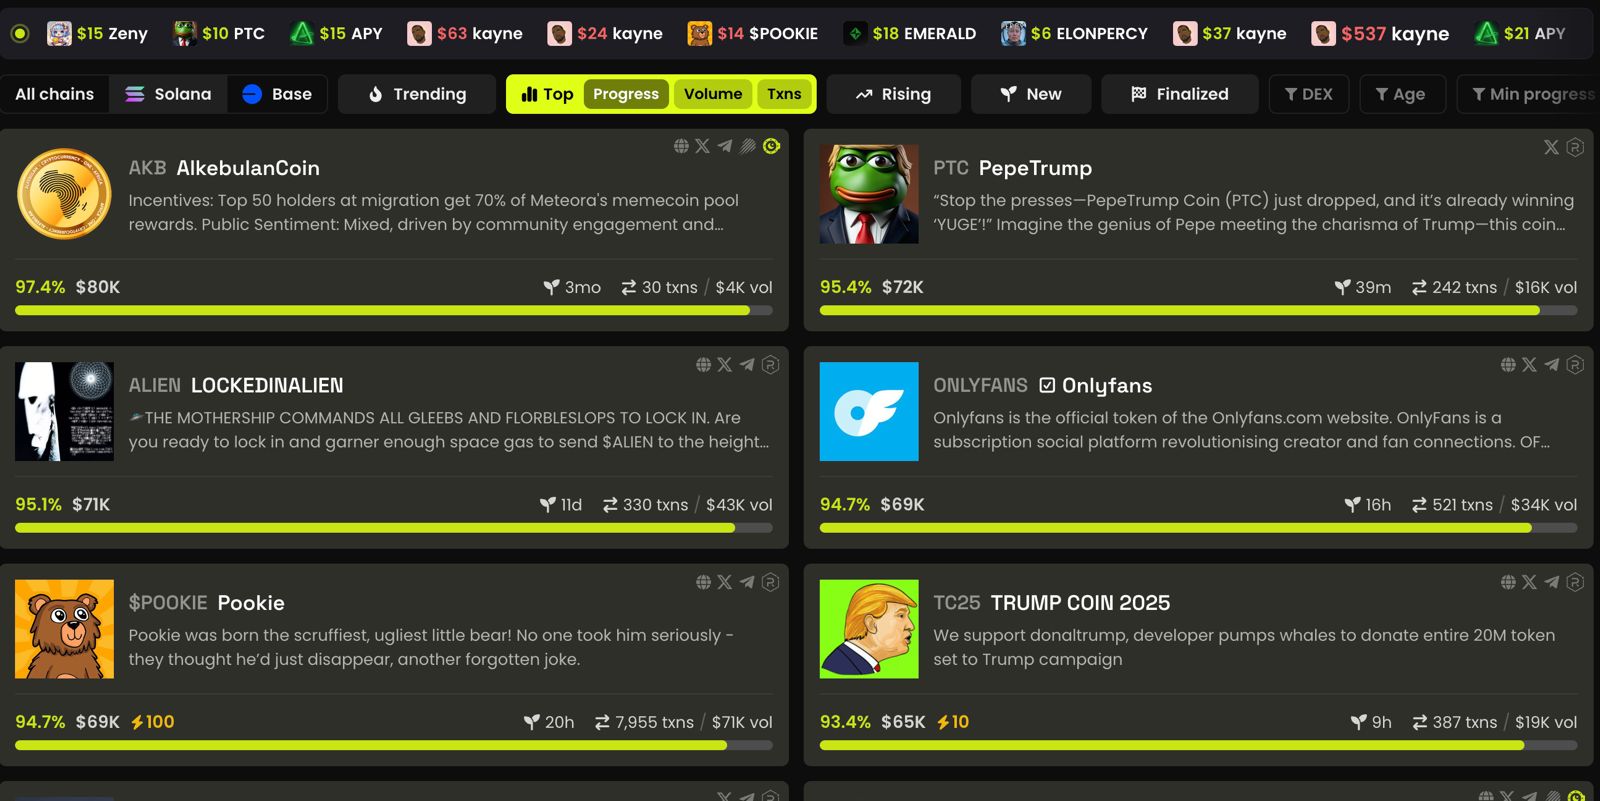Switch Top sorting to Volume

(713, 94)
